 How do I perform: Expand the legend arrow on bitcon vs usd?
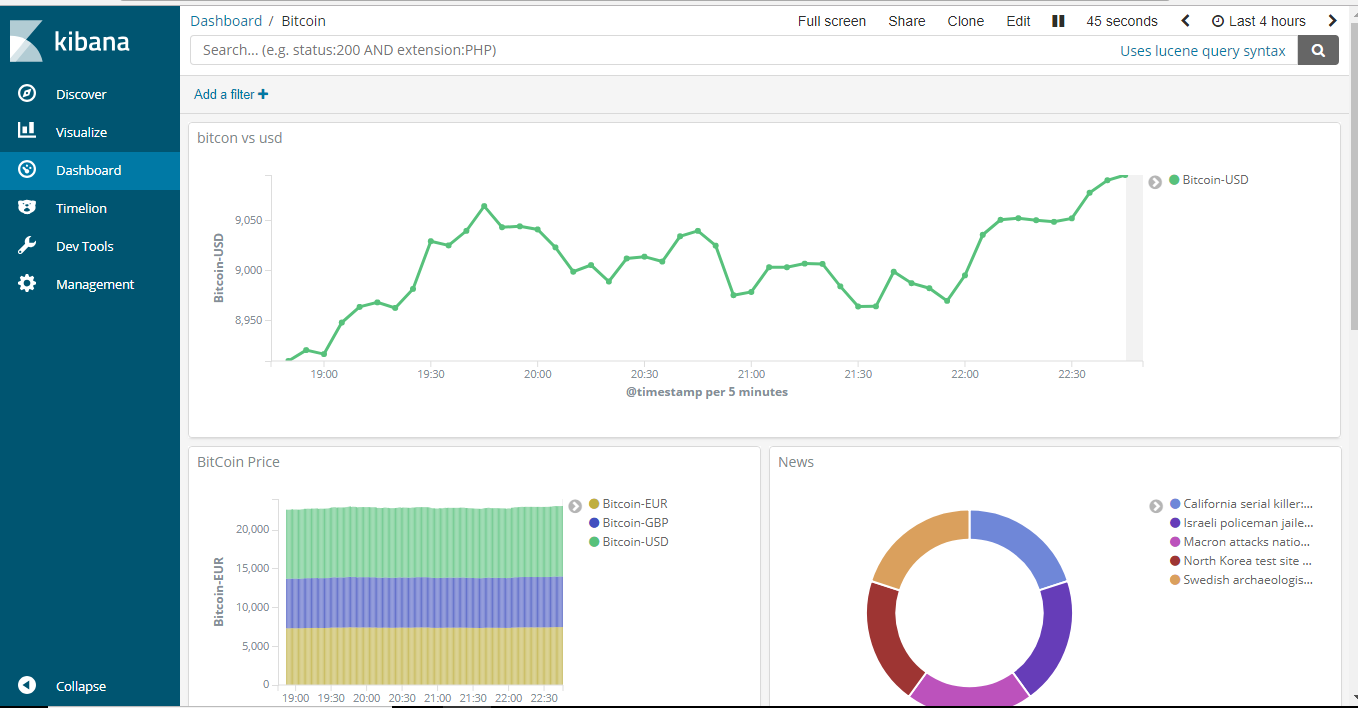coord(1155,181)
